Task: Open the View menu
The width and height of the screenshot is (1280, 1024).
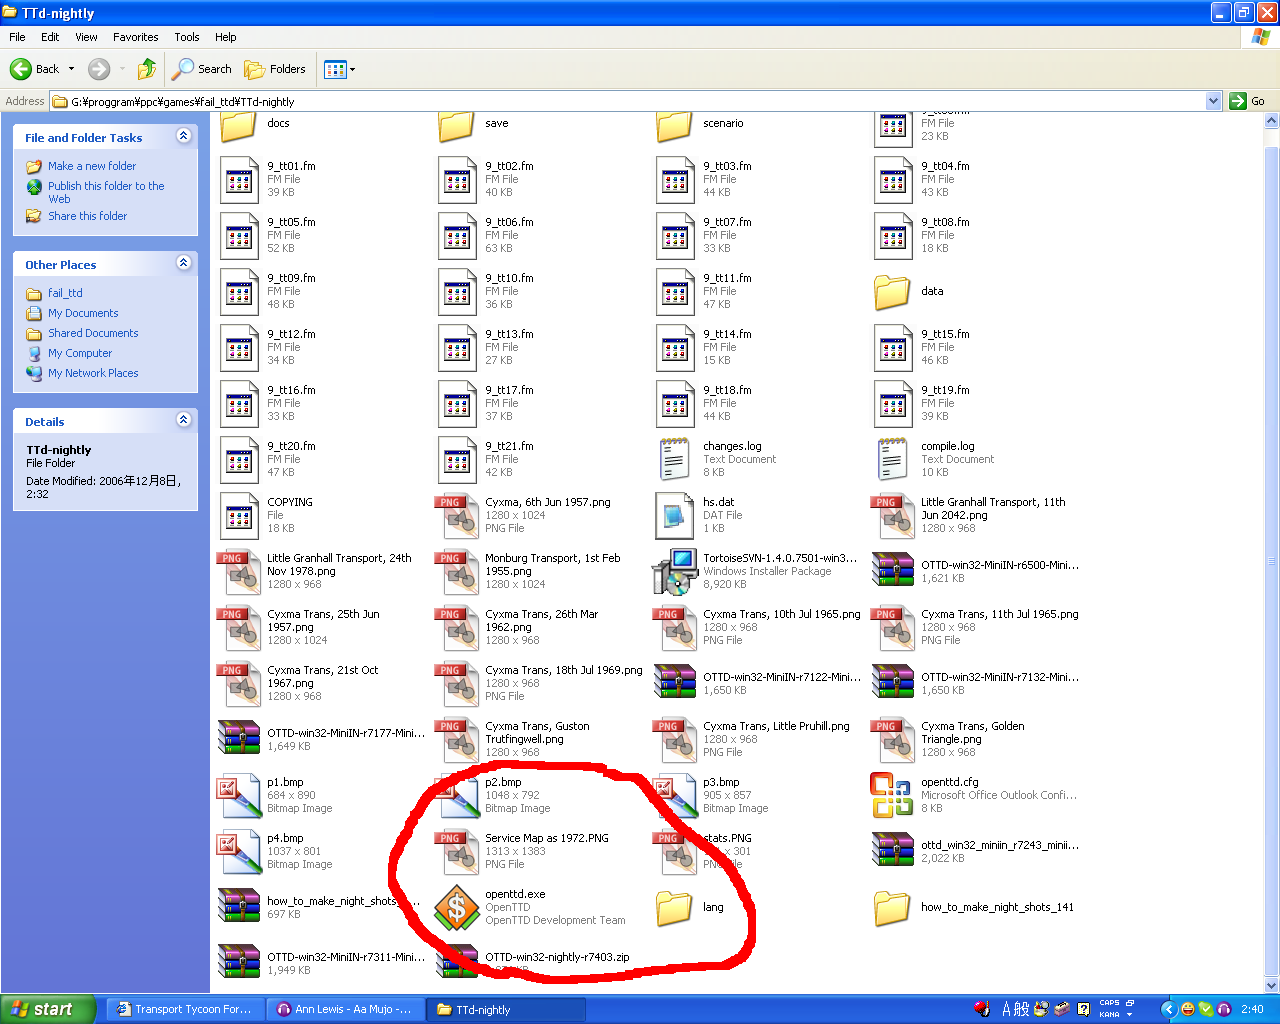Action: (86, 37)
